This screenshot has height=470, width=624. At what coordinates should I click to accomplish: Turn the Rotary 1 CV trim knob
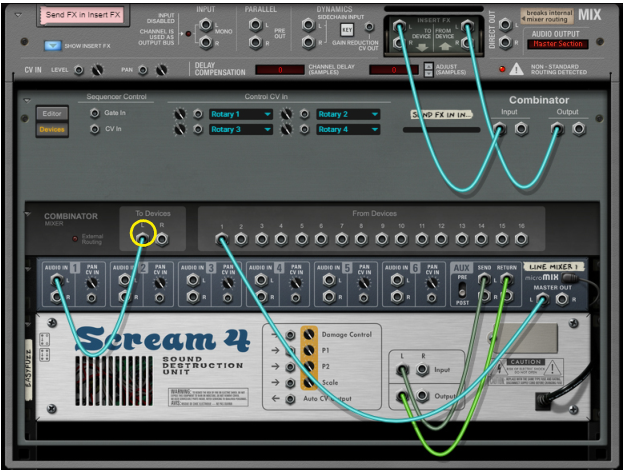coord(180,114)
